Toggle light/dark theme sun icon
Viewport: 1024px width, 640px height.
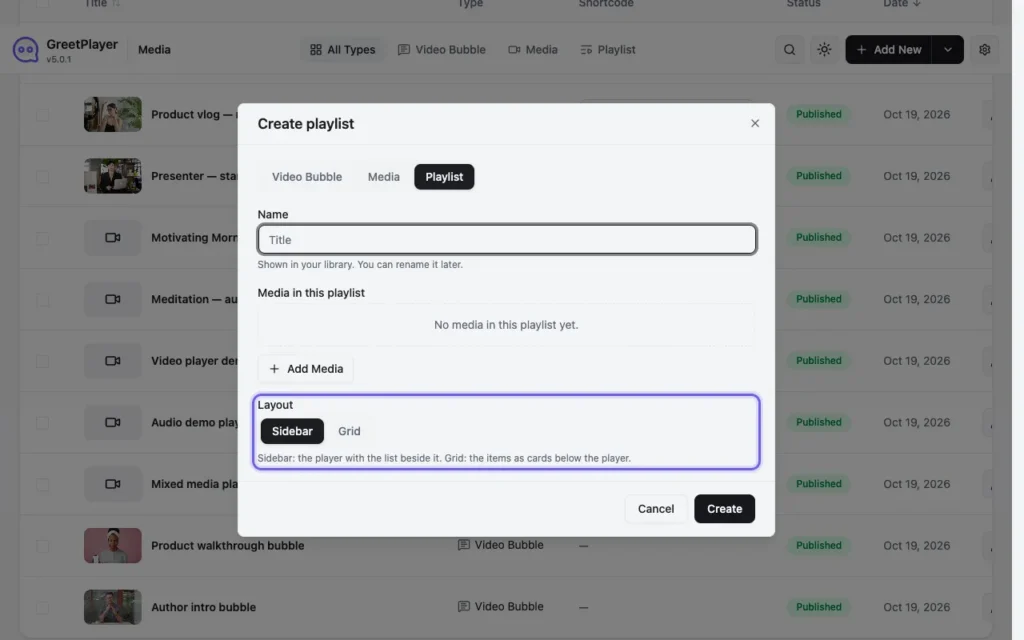pos(824,50)
